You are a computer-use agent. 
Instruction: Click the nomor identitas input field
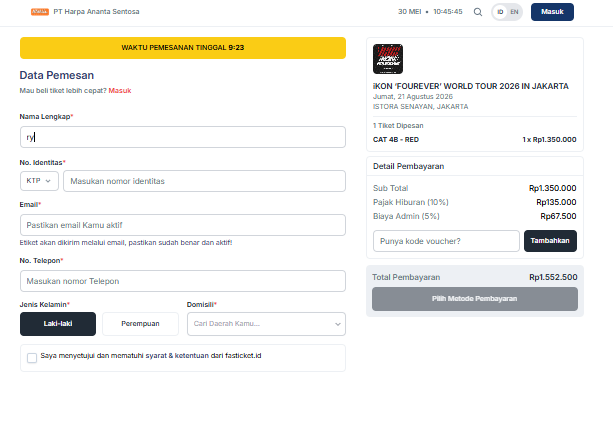pyautogui.click(x=204, y=181)
